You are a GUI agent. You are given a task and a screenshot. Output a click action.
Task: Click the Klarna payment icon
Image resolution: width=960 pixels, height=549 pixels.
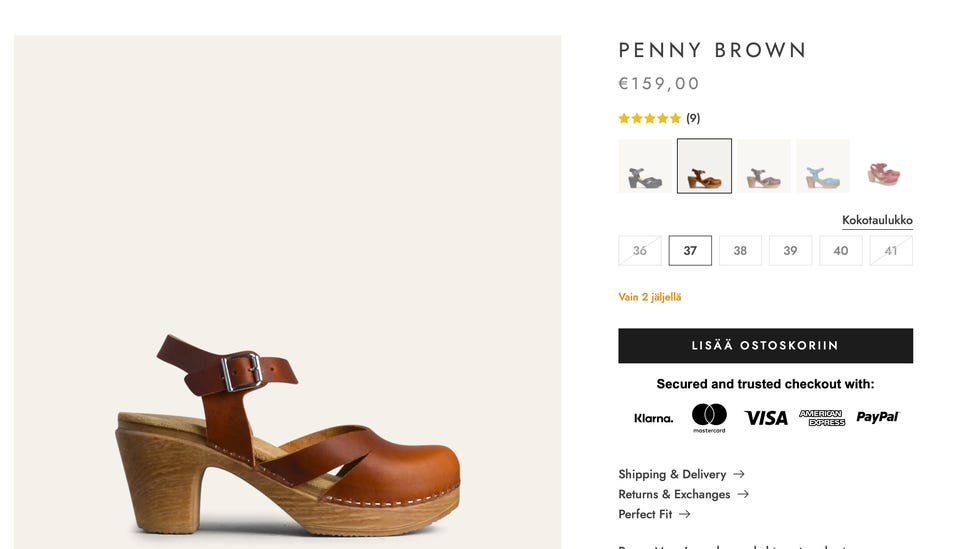point(653,418)
